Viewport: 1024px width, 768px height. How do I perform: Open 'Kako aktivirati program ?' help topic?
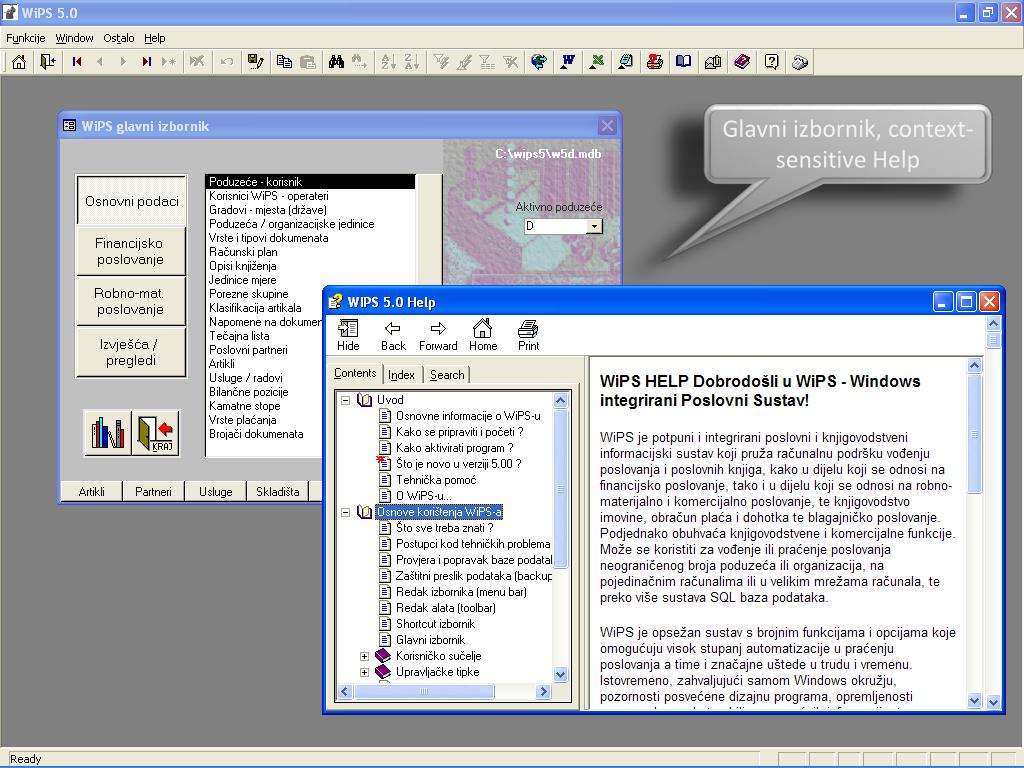pos(455,448)
